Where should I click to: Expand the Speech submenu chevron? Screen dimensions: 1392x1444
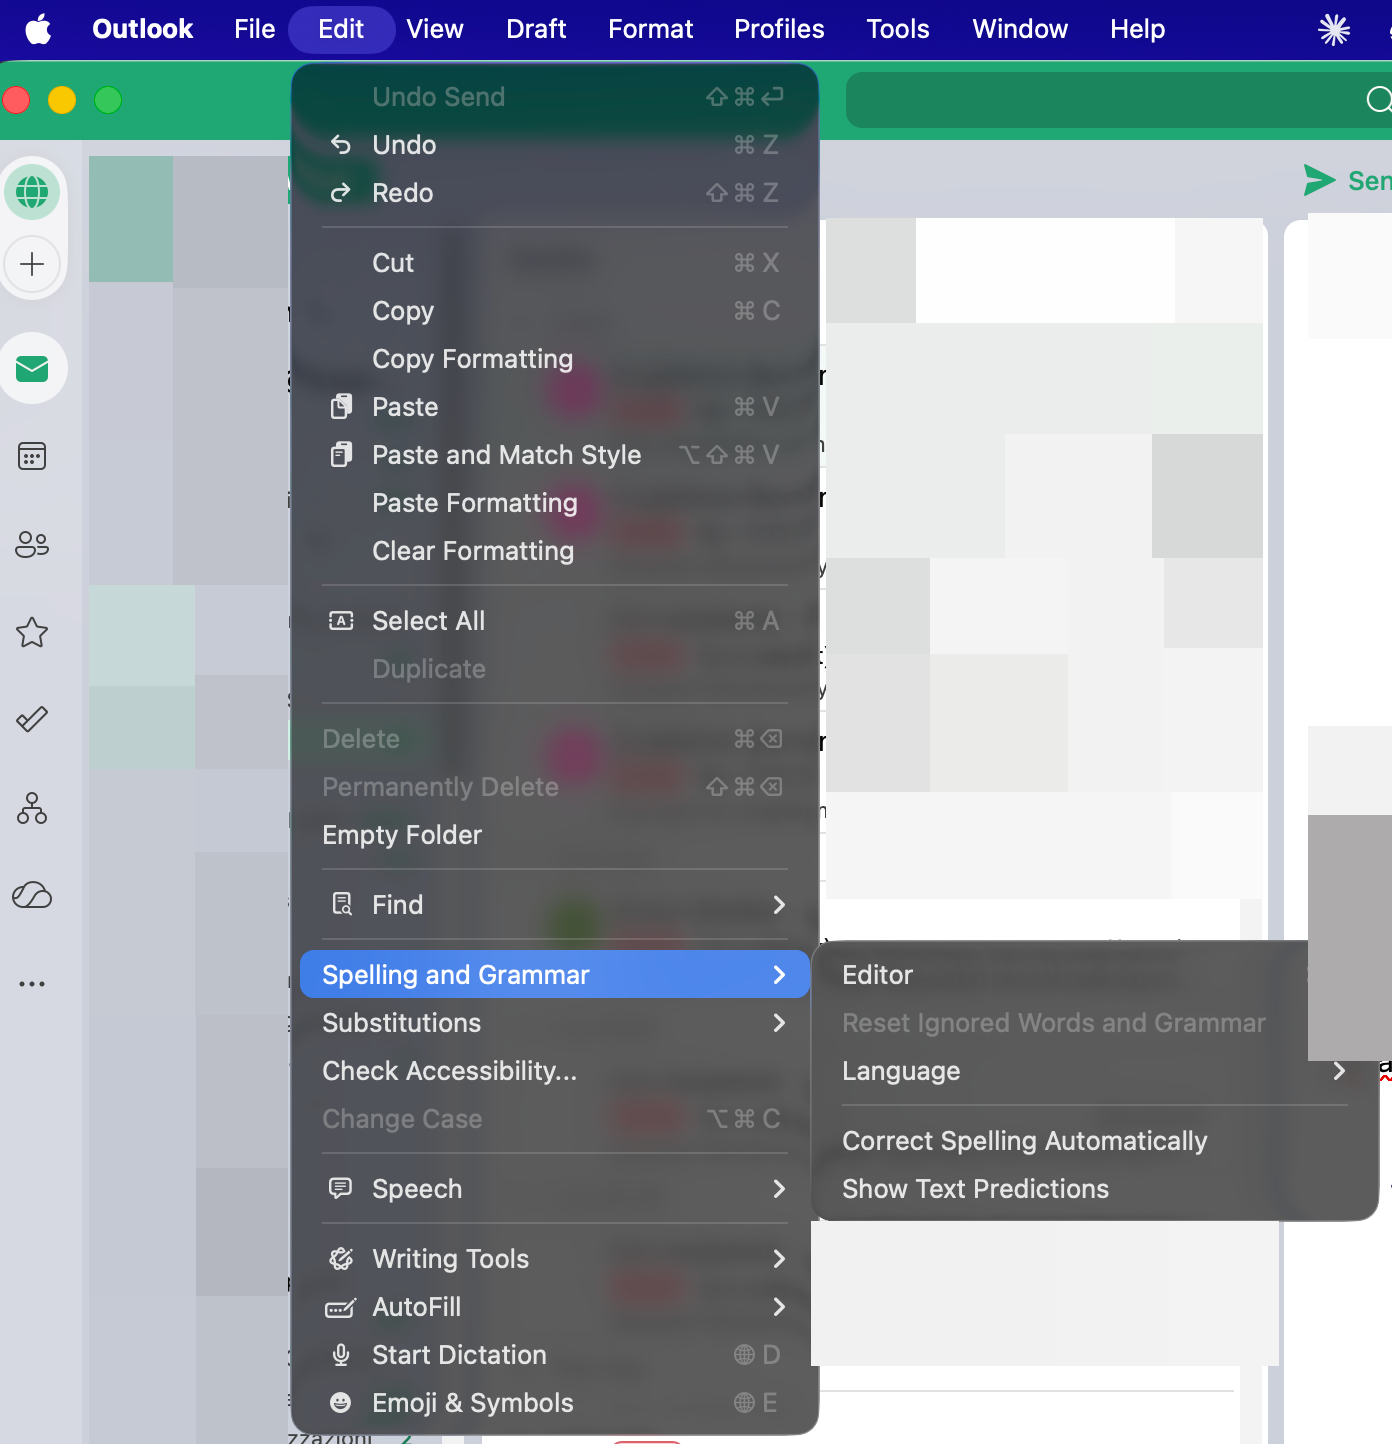pyautogui.click(x=779, y=1189)
